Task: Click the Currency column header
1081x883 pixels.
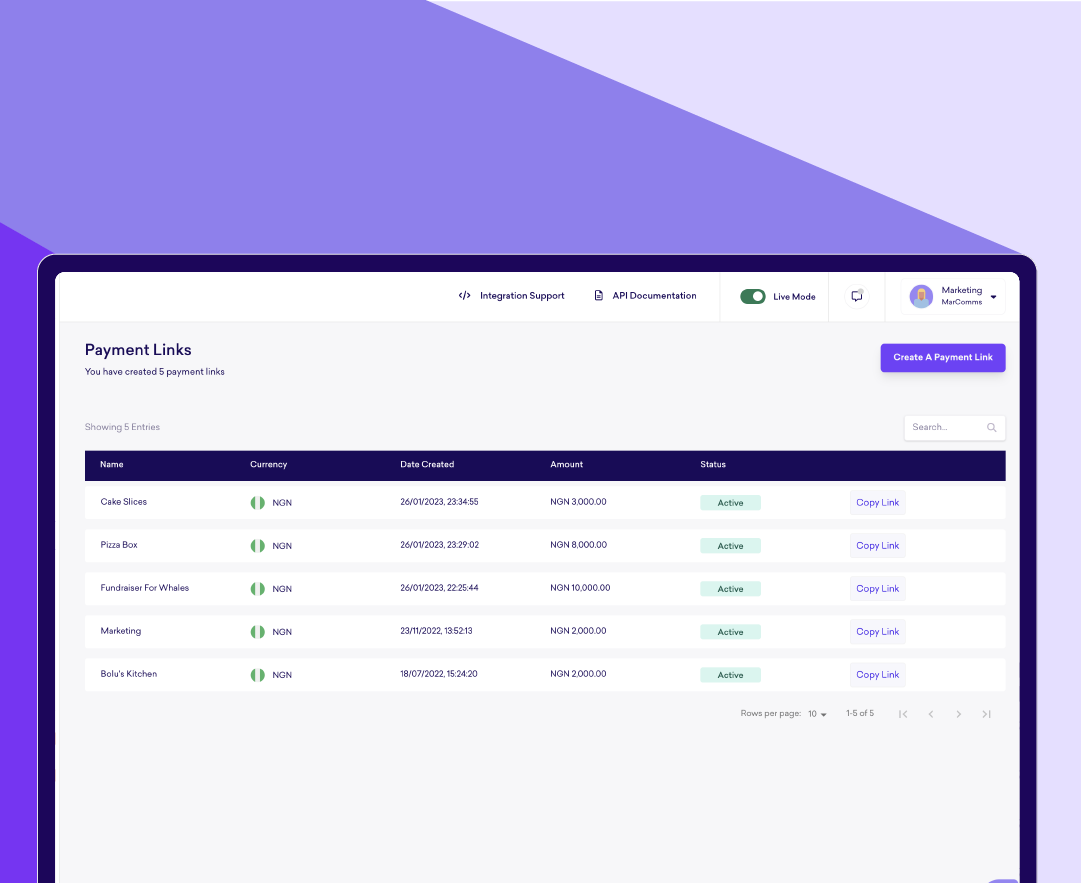Action: click(268, 465)
